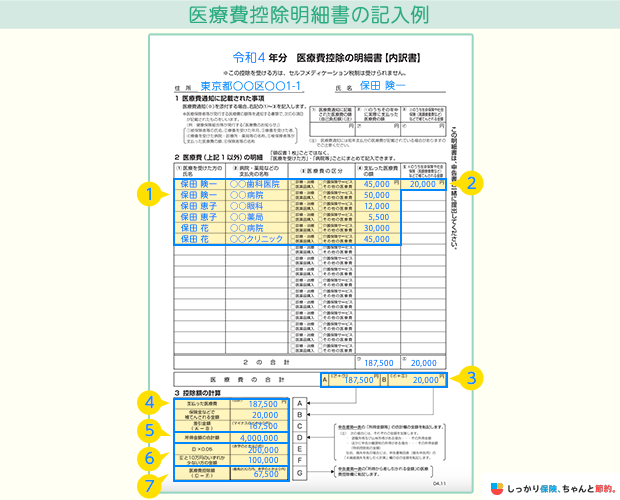Click the letter D box
This screenshot has width=620, height=500.
300,438
